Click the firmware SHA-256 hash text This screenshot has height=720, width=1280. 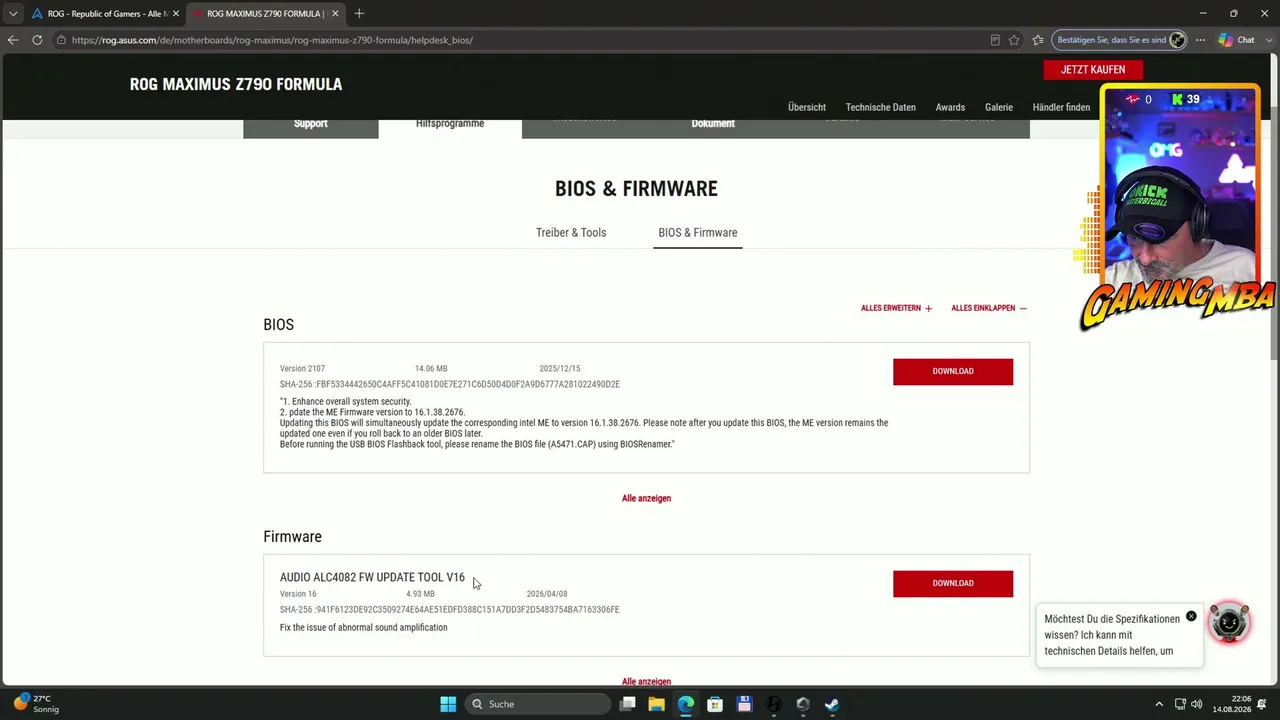coord(450,610)
